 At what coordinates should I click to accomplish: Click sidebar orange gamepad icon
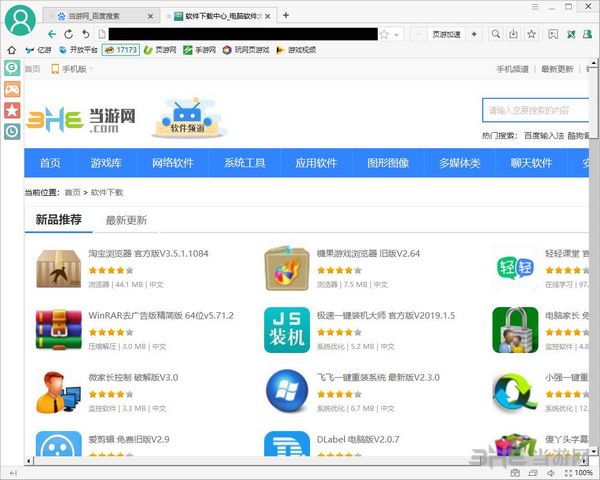pyautogui.click(x=12, y=90)
